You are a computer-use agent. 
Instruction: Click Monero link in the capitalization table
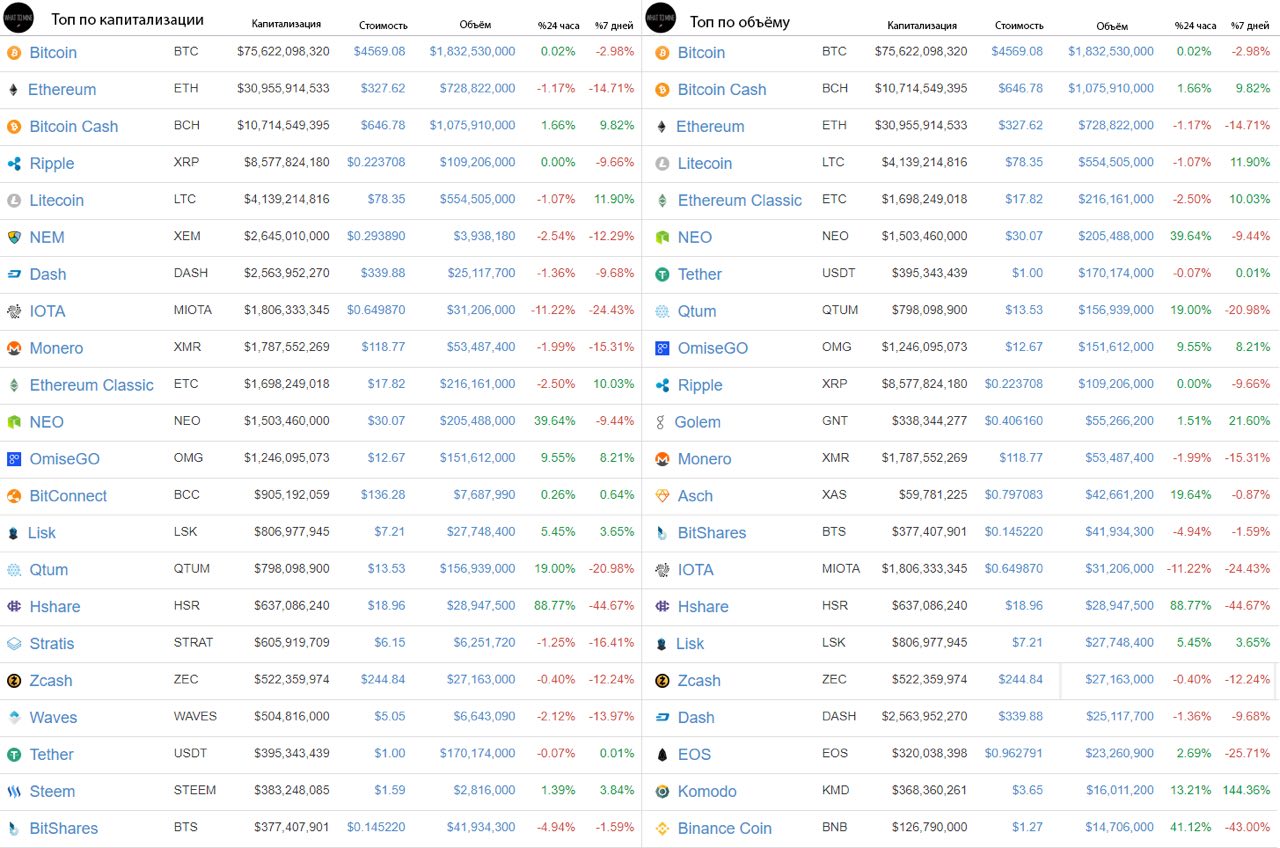(57, 348)
